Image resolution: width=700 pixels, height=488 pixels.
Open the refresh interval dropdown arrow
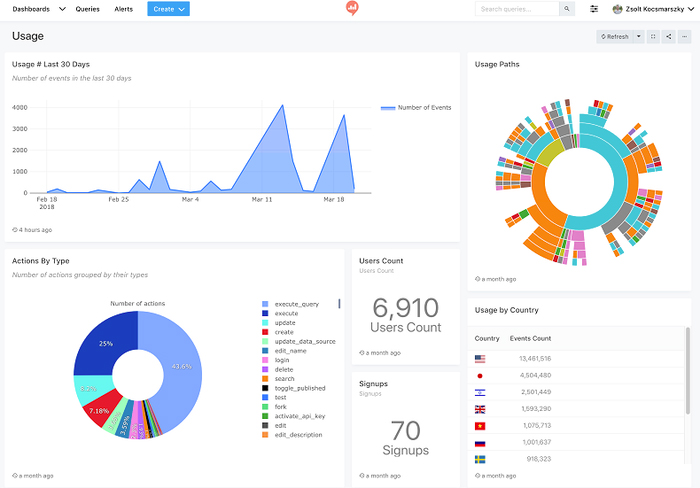point(639,37)
